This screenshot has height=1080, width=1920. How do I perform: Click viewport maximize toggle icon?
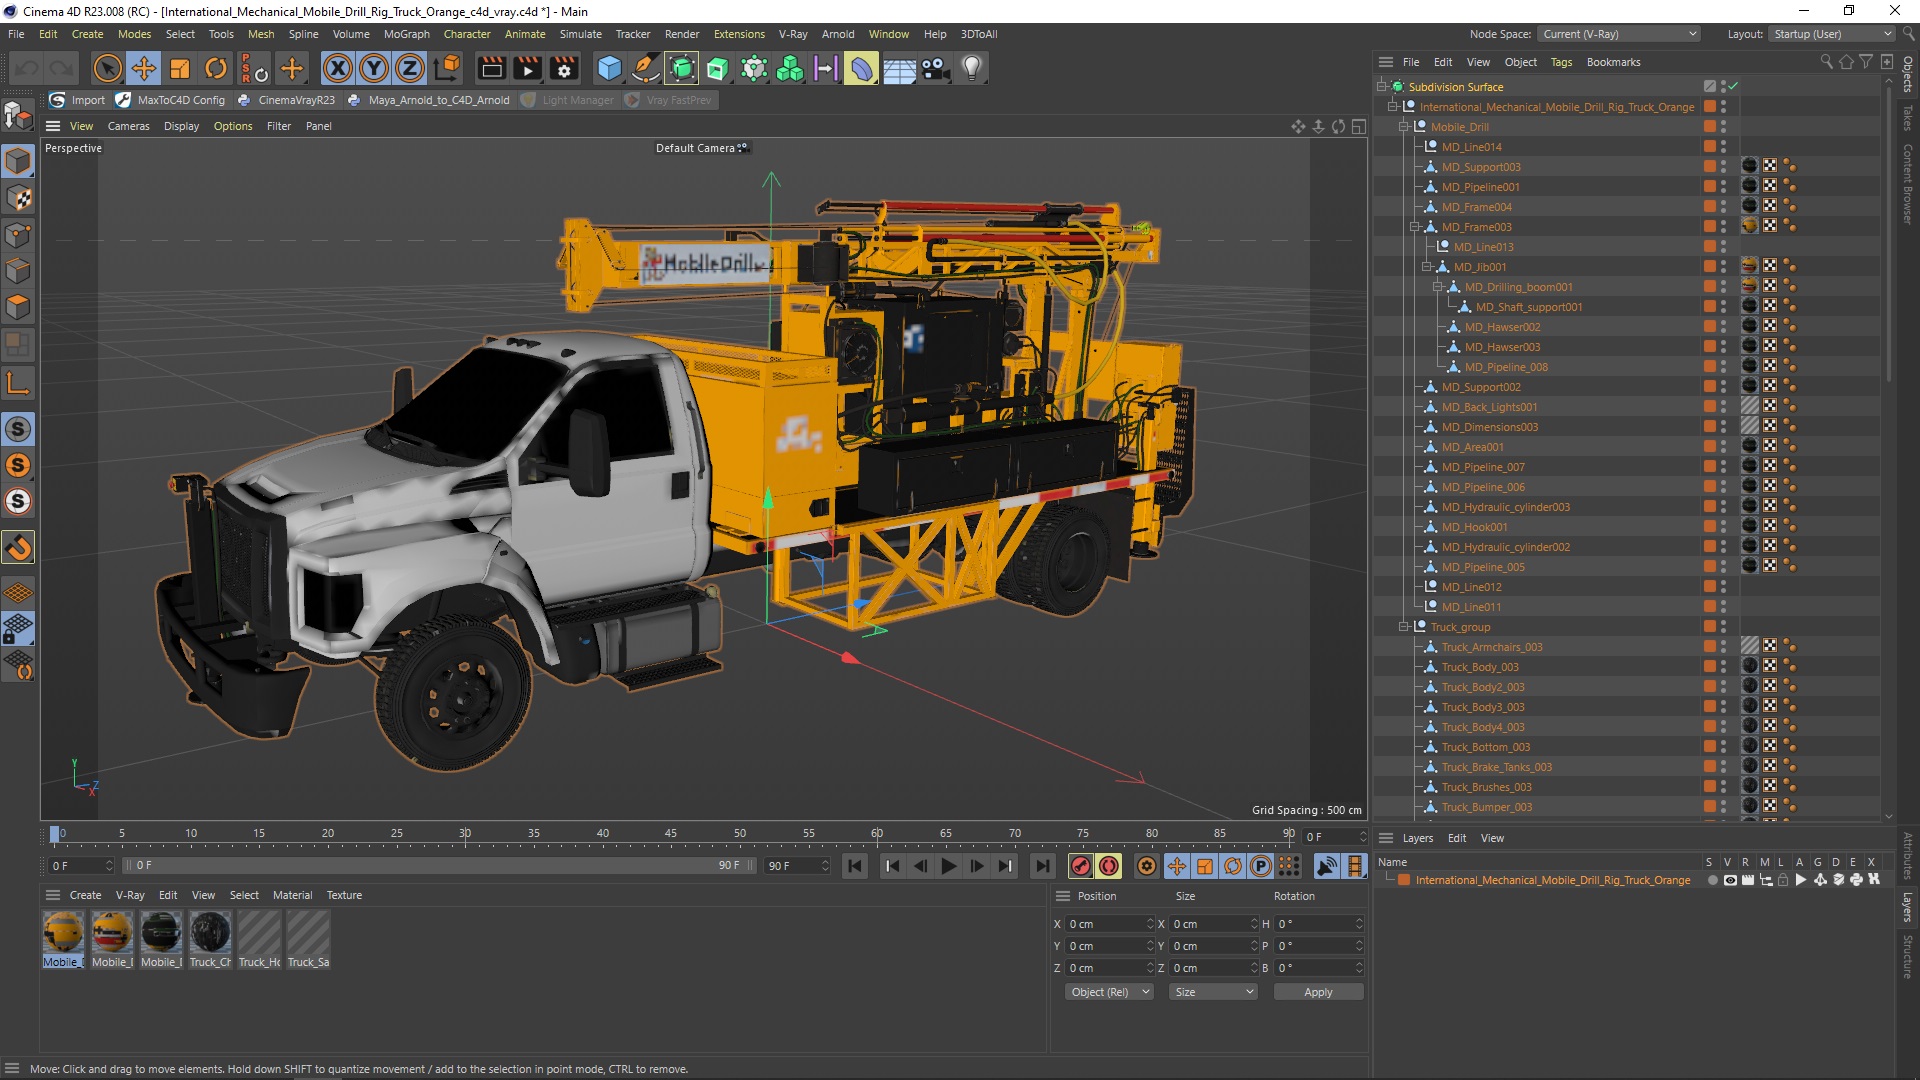[1358, 126]
